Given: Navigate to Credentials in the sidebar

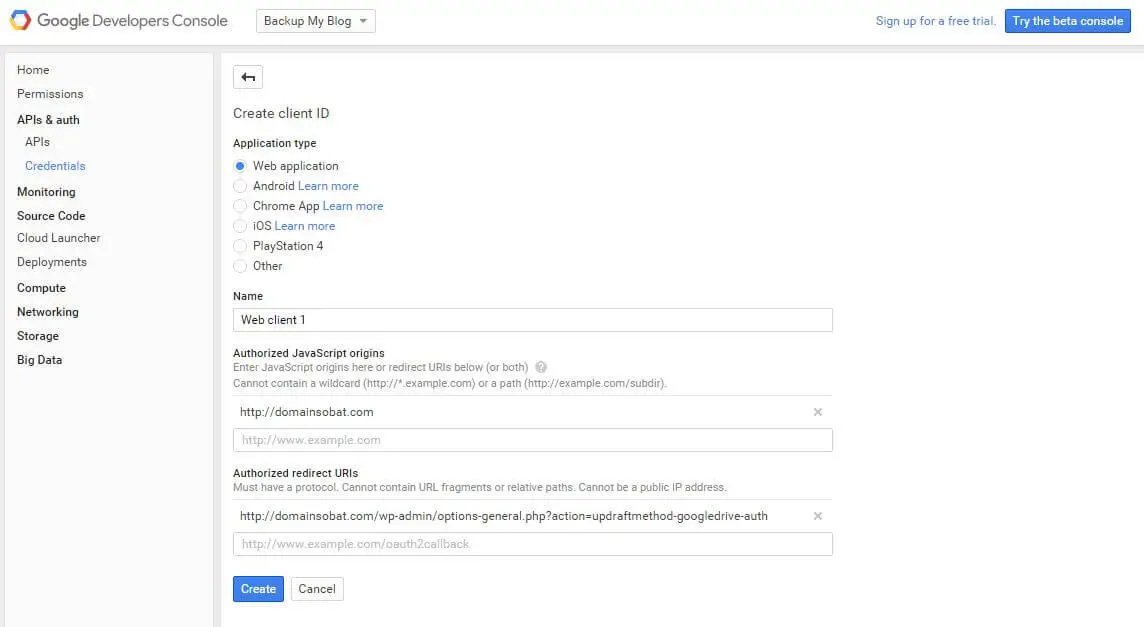Looking at the screenshot, I should pos(55,165).
